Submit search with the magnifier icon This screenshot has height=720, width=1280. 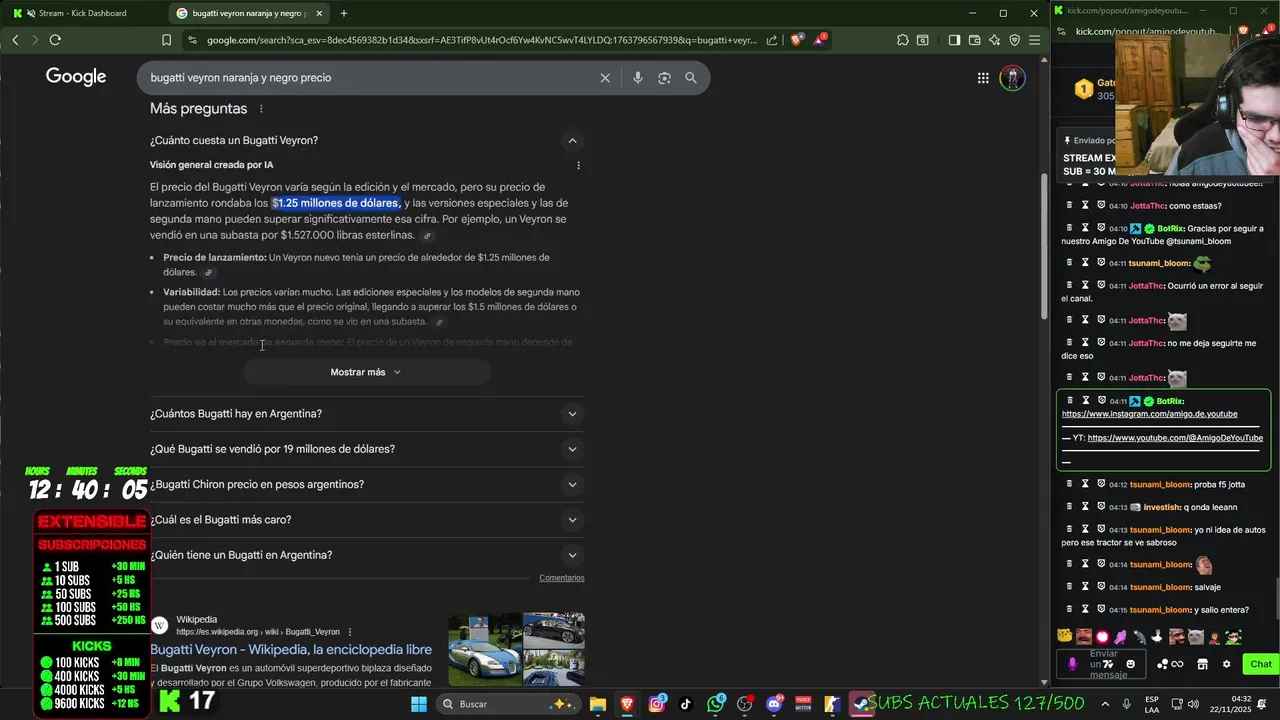tap(691, 77)
